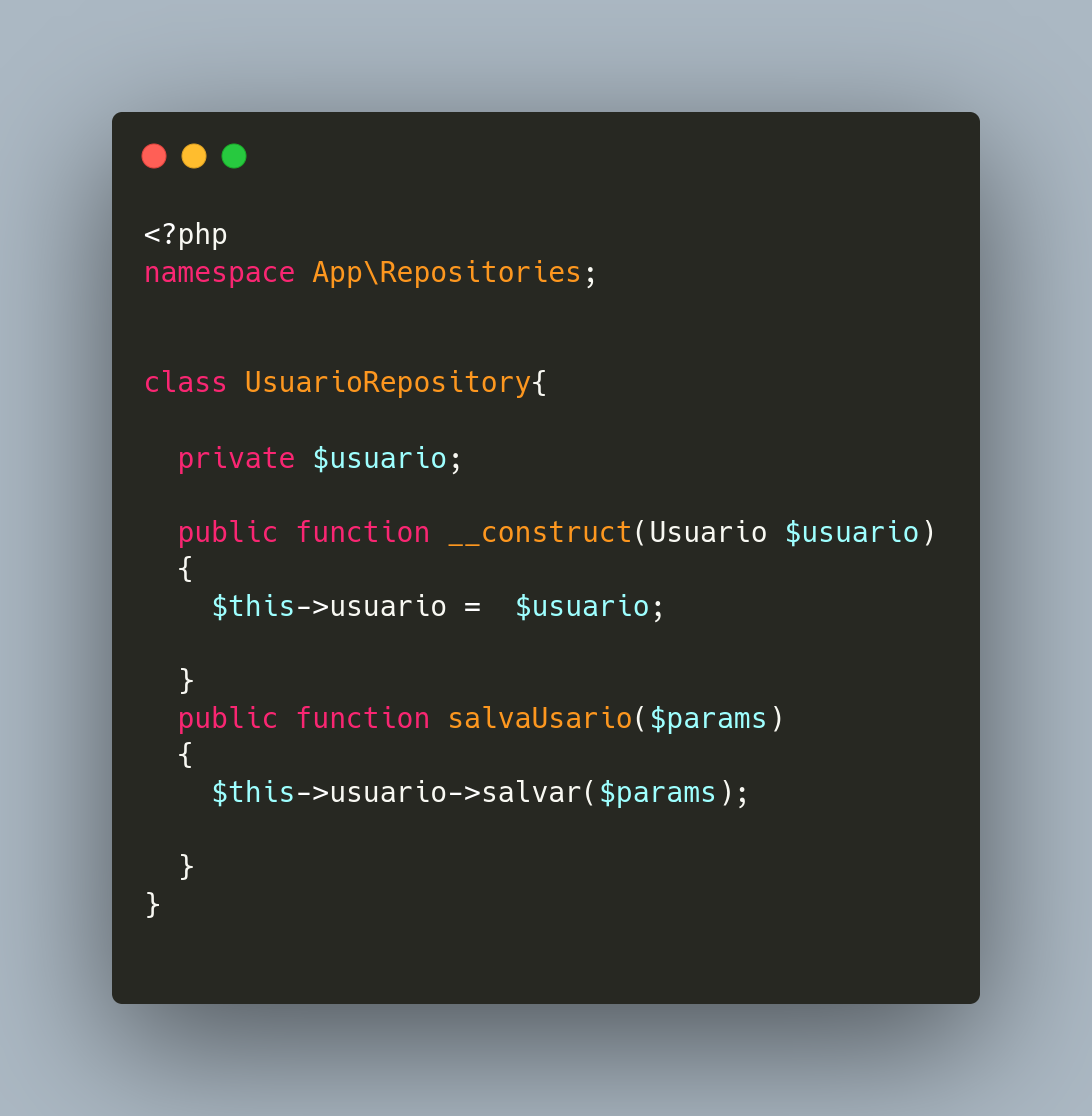Image resolution: width=1092 pixels, height=1116 pixels.
Task: Click the $usuario value after equals sign
Action: click(582, 606)
